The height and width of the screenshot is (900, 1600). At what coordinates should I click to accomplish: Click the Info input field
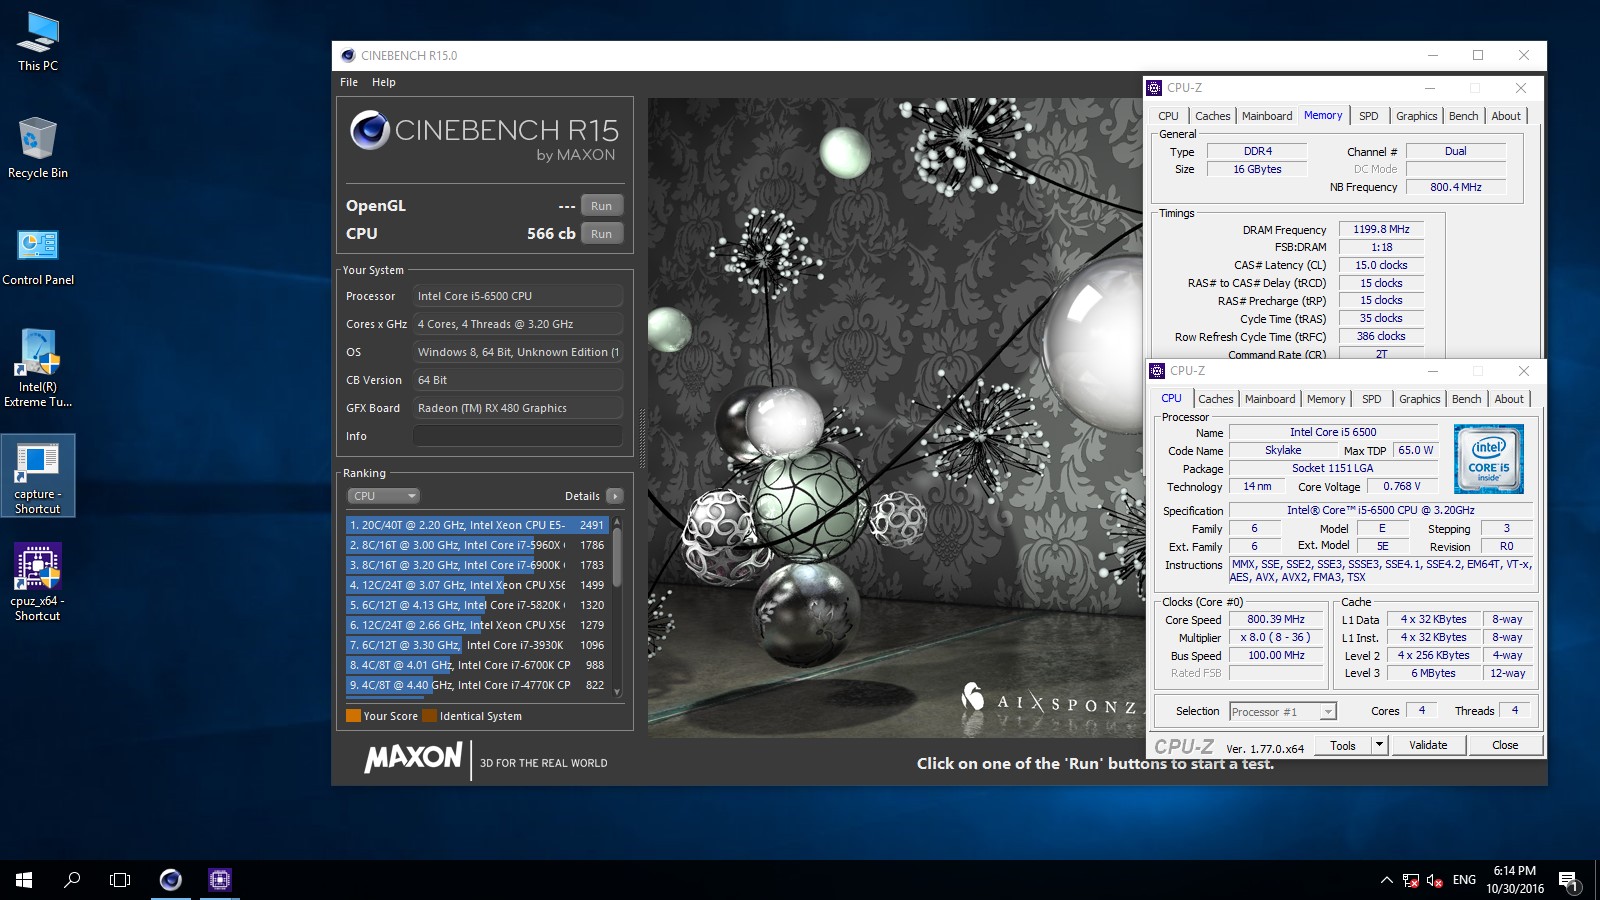[x=518, y=436]
